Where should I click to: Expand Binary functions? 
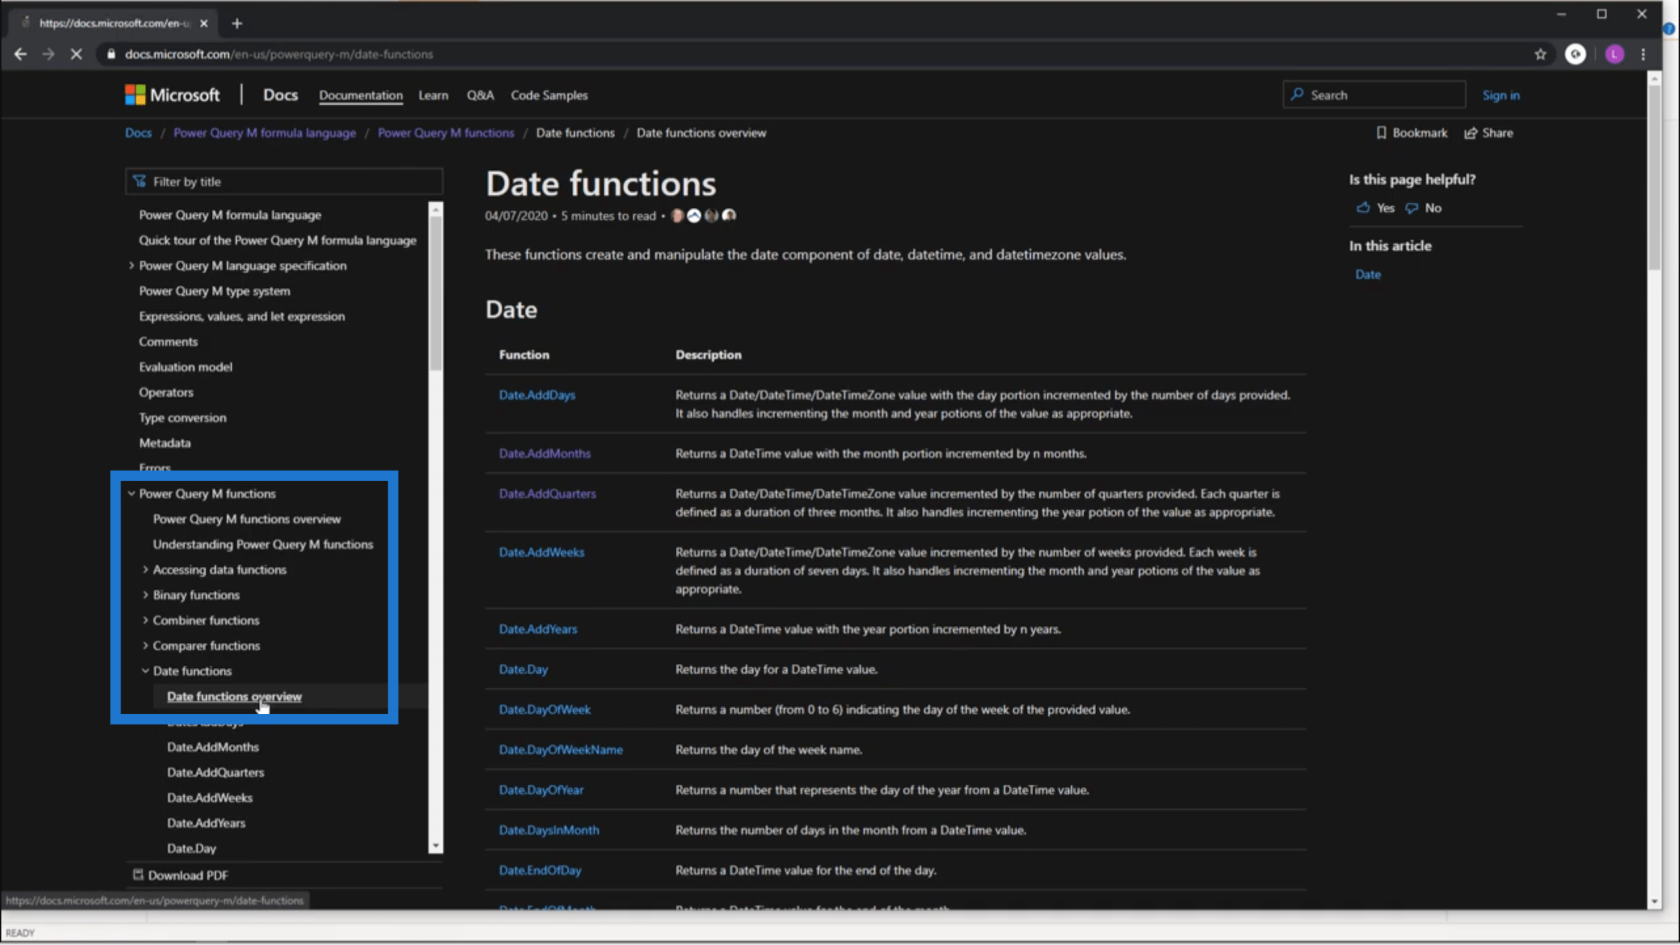point(145,595)
